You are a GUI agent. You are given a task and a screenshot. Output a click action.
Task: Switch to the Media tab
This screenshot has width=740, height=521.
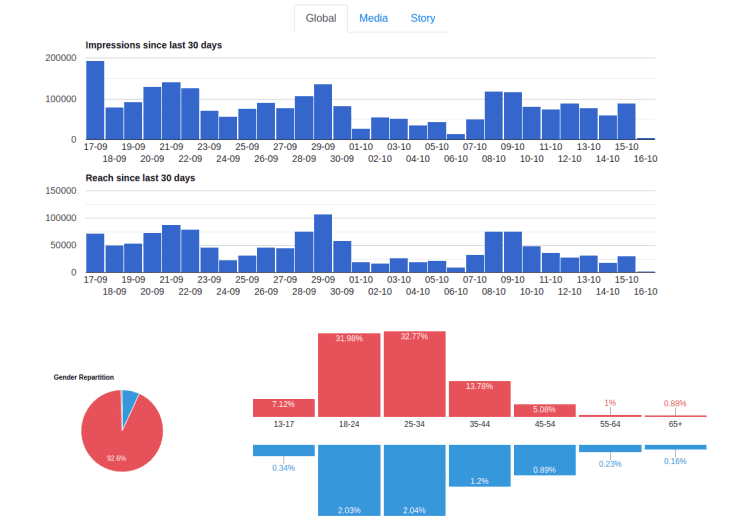pos(373,18)
